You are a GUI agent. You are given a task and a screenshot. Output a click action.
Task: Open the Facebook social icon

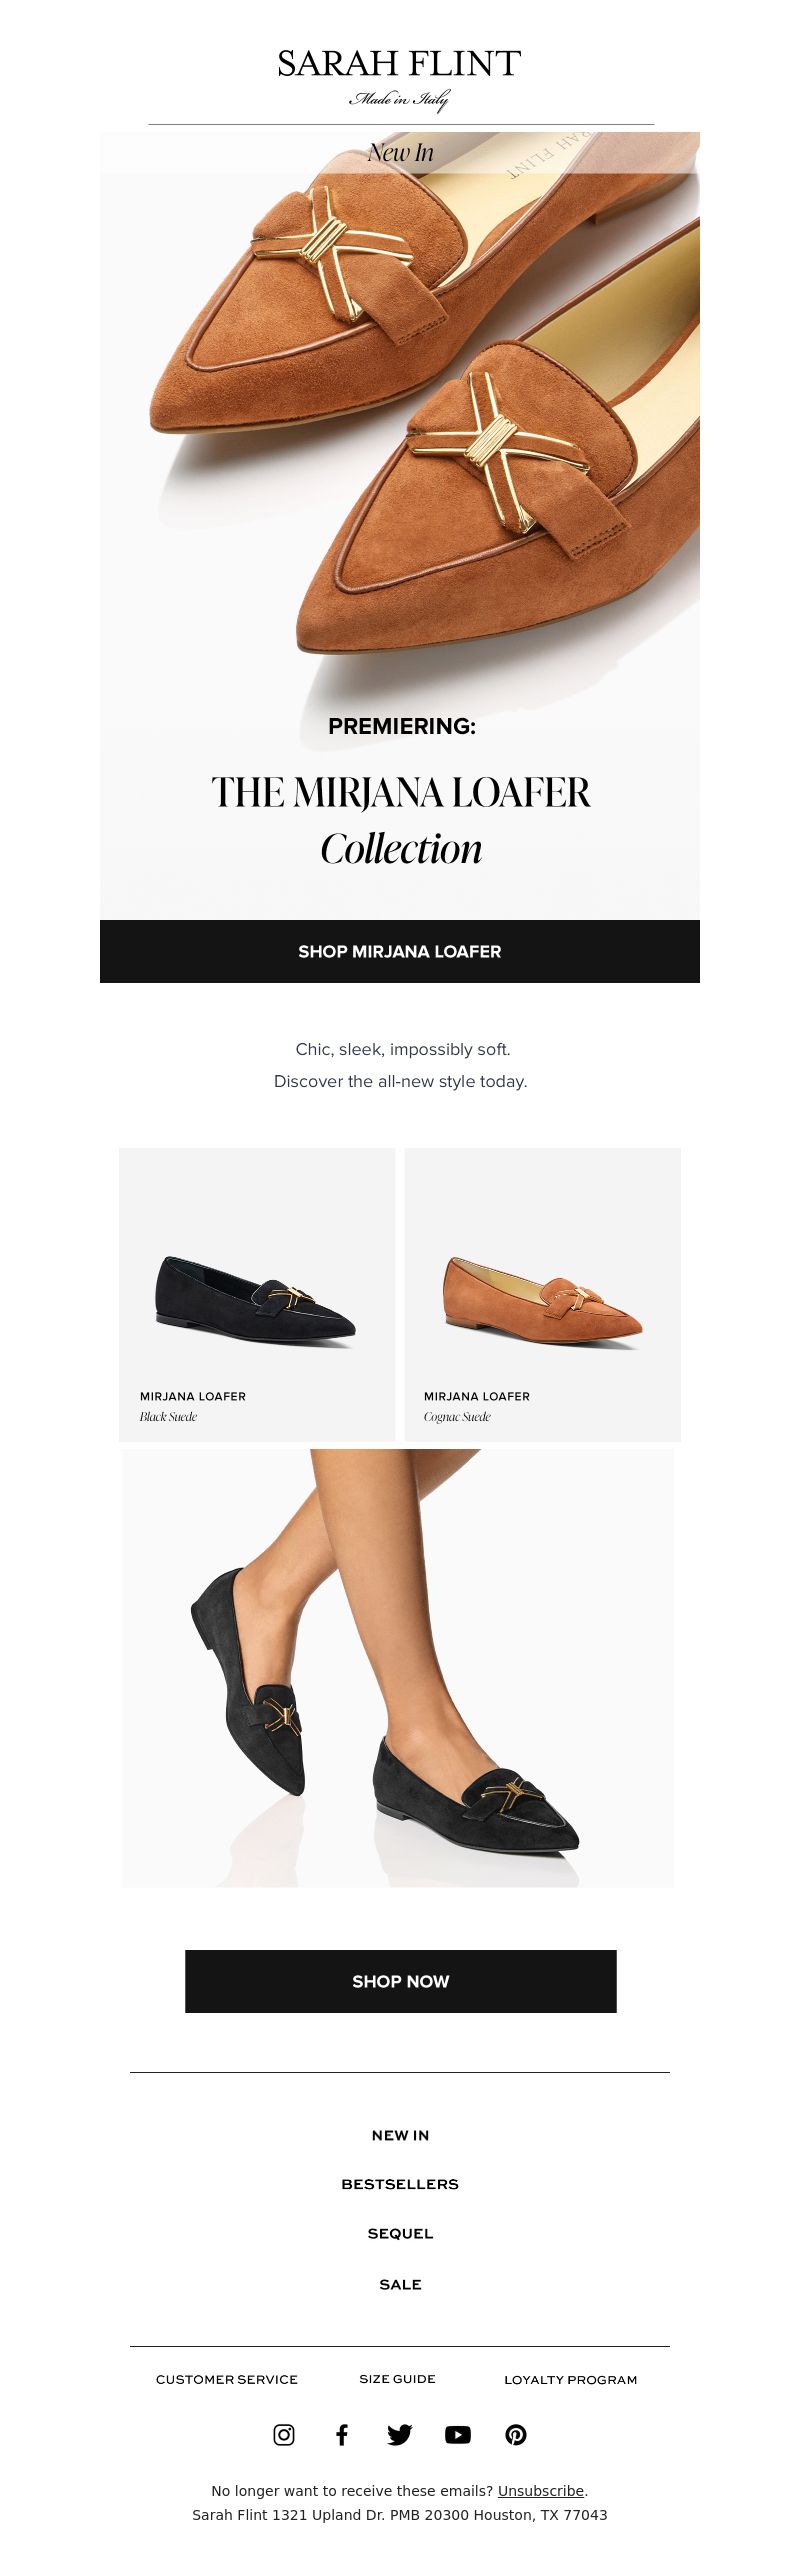click(342, 2435)
